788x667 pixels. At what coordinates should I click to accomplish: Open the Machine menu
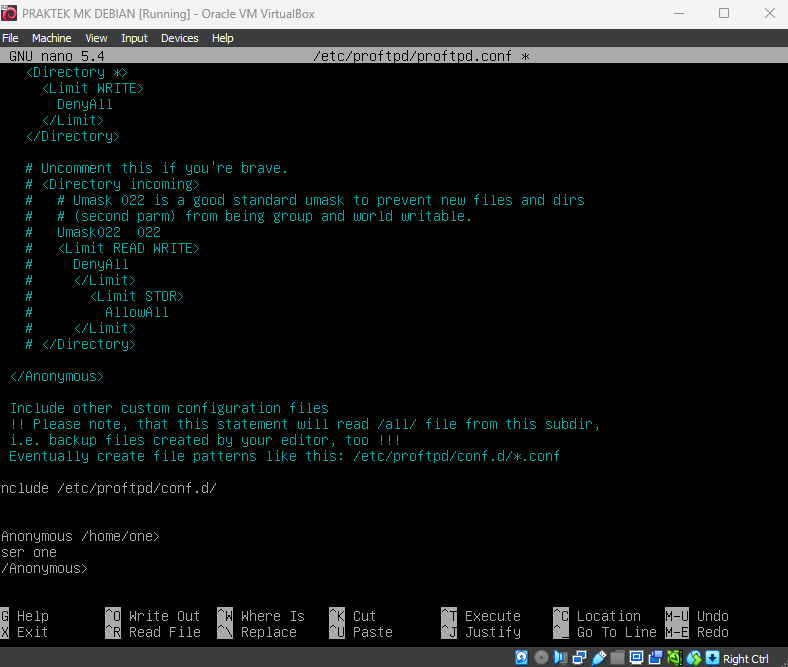[x=51, y=38]
